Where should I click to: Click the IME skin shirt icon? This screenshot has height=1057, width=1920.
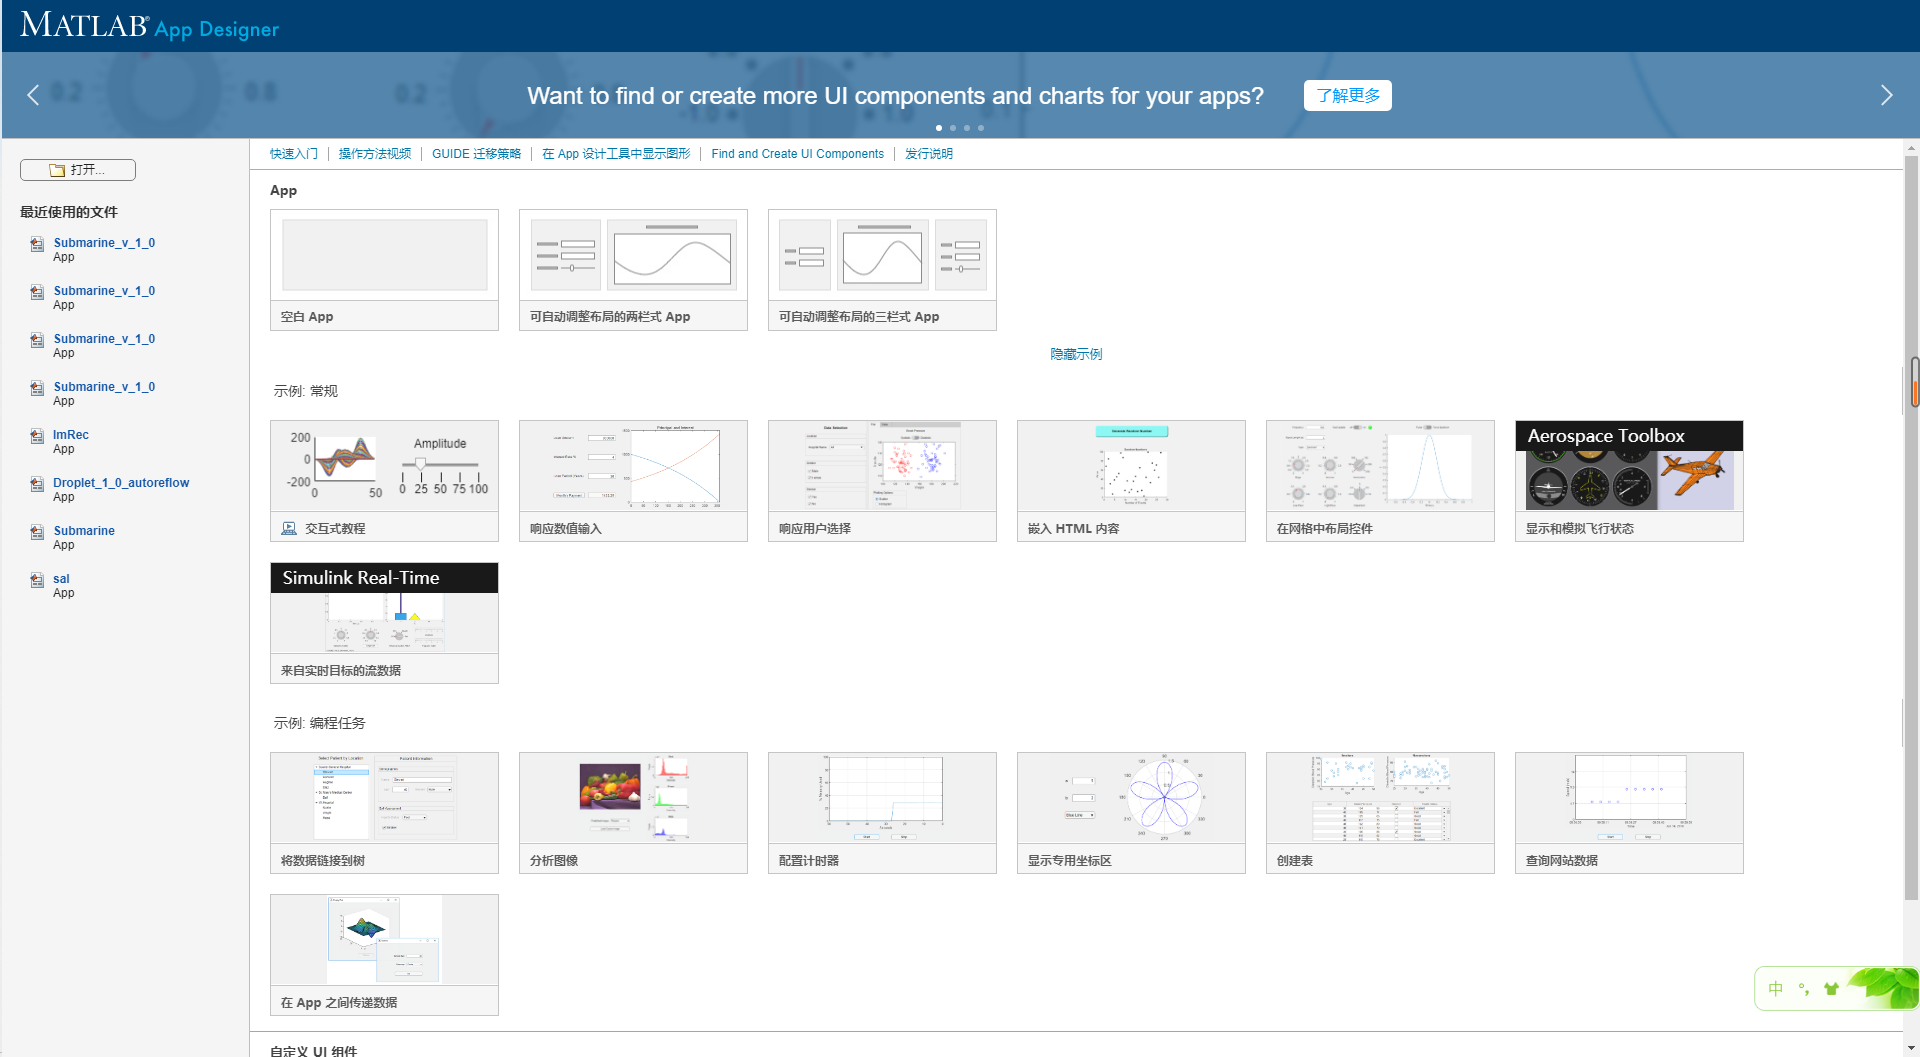point(1832,989)
